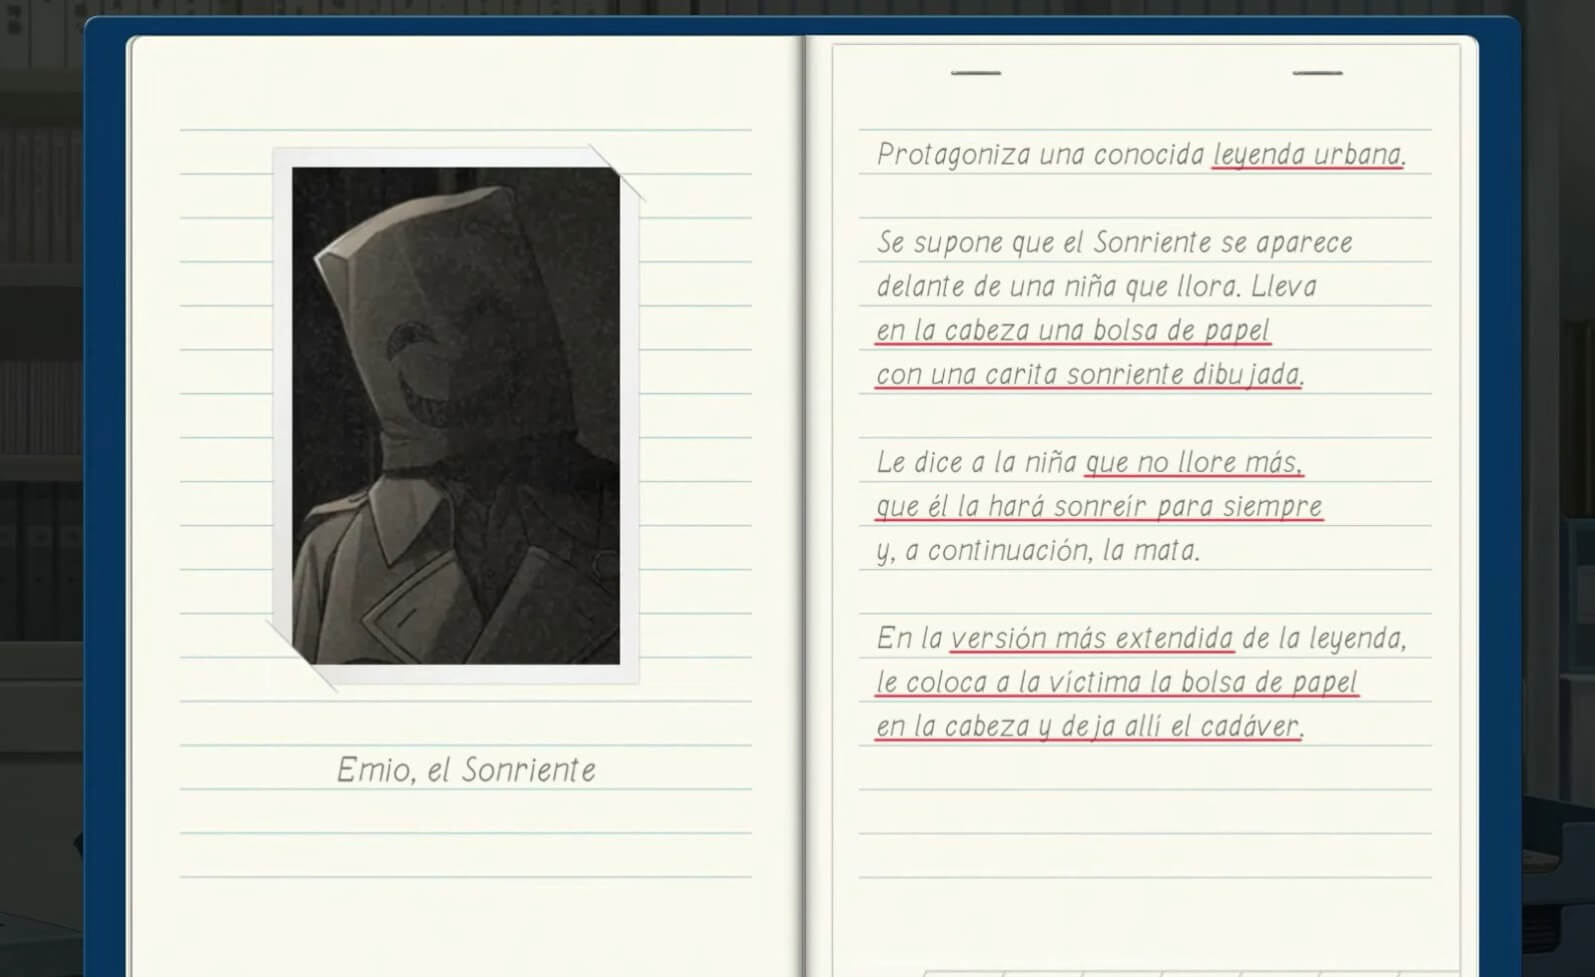1595x977 pixels.
Task: Open the photo of Emio with the paper bag
Action: pos(455,415)
